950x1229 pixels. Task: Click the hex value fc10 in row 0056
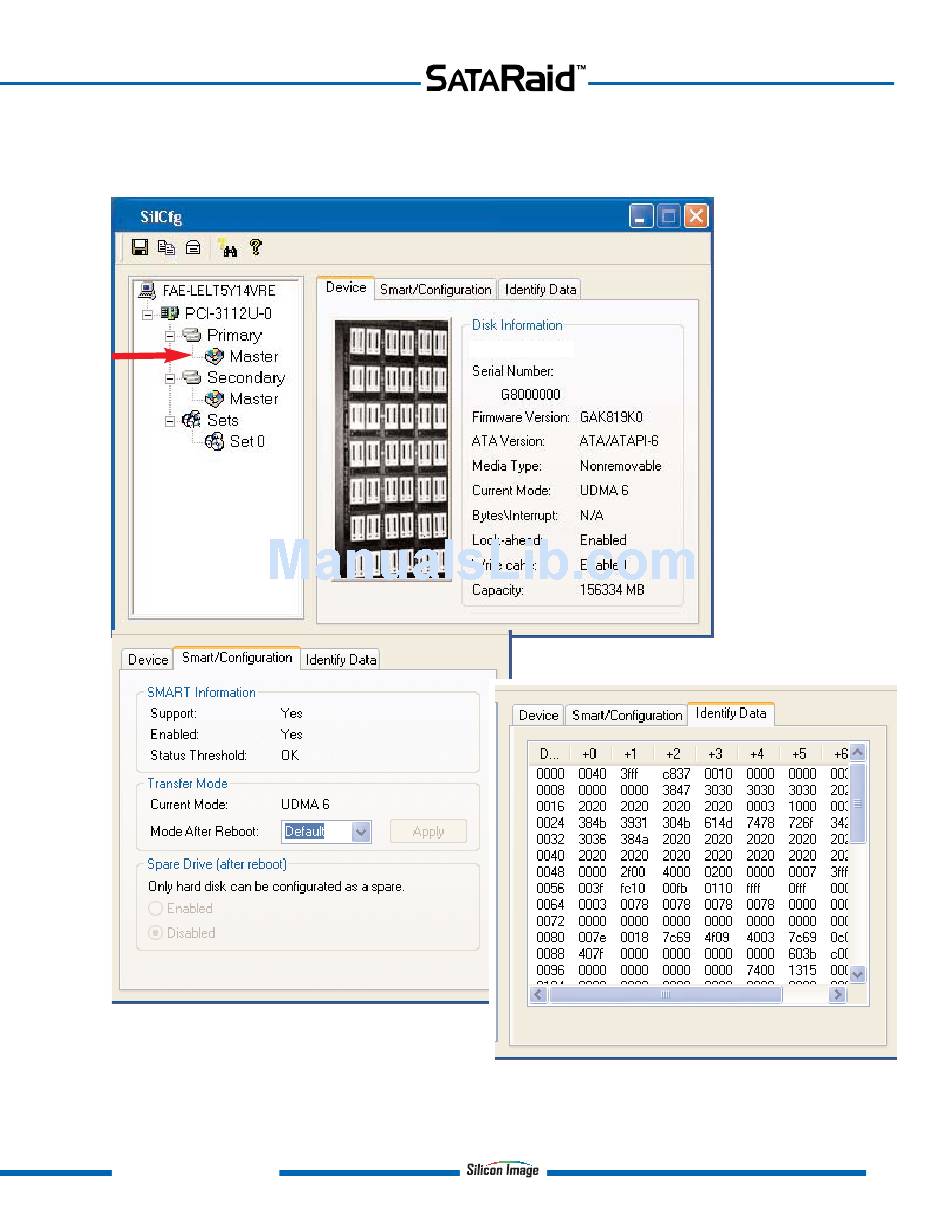click(632, 888)
